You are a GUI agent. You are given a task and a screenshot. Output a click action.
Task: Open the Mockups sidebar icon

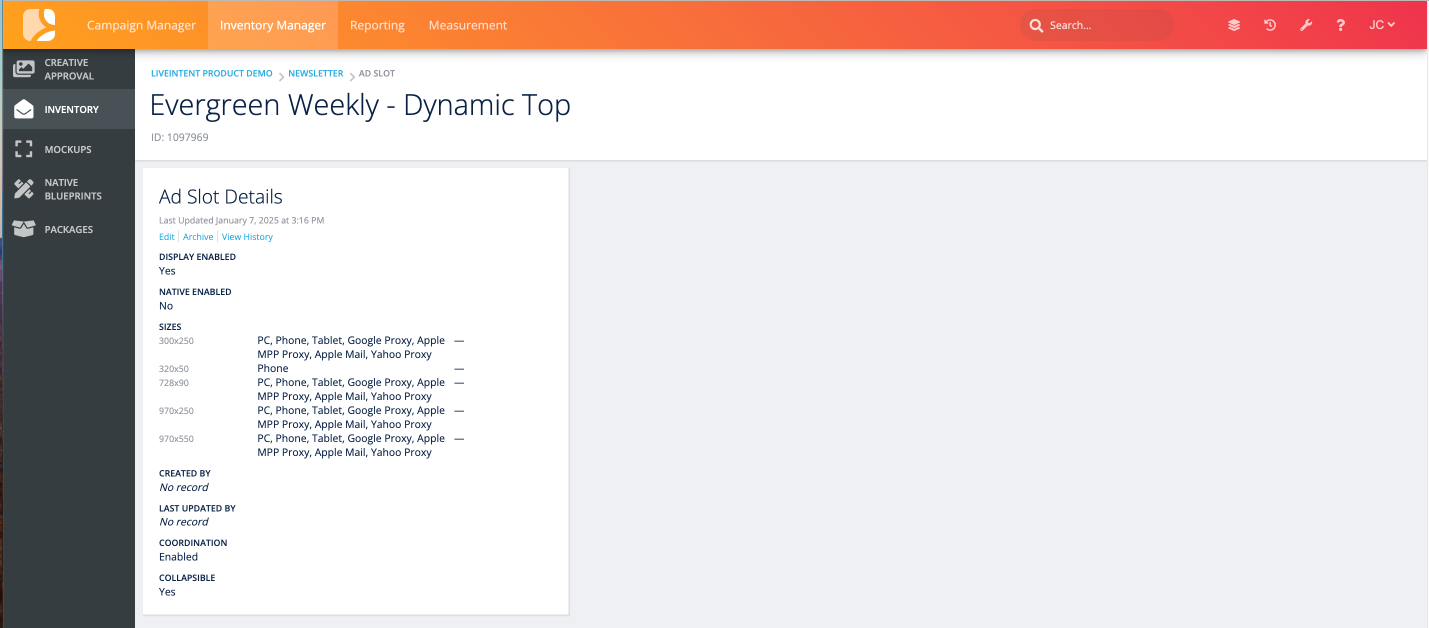point(24,149)
